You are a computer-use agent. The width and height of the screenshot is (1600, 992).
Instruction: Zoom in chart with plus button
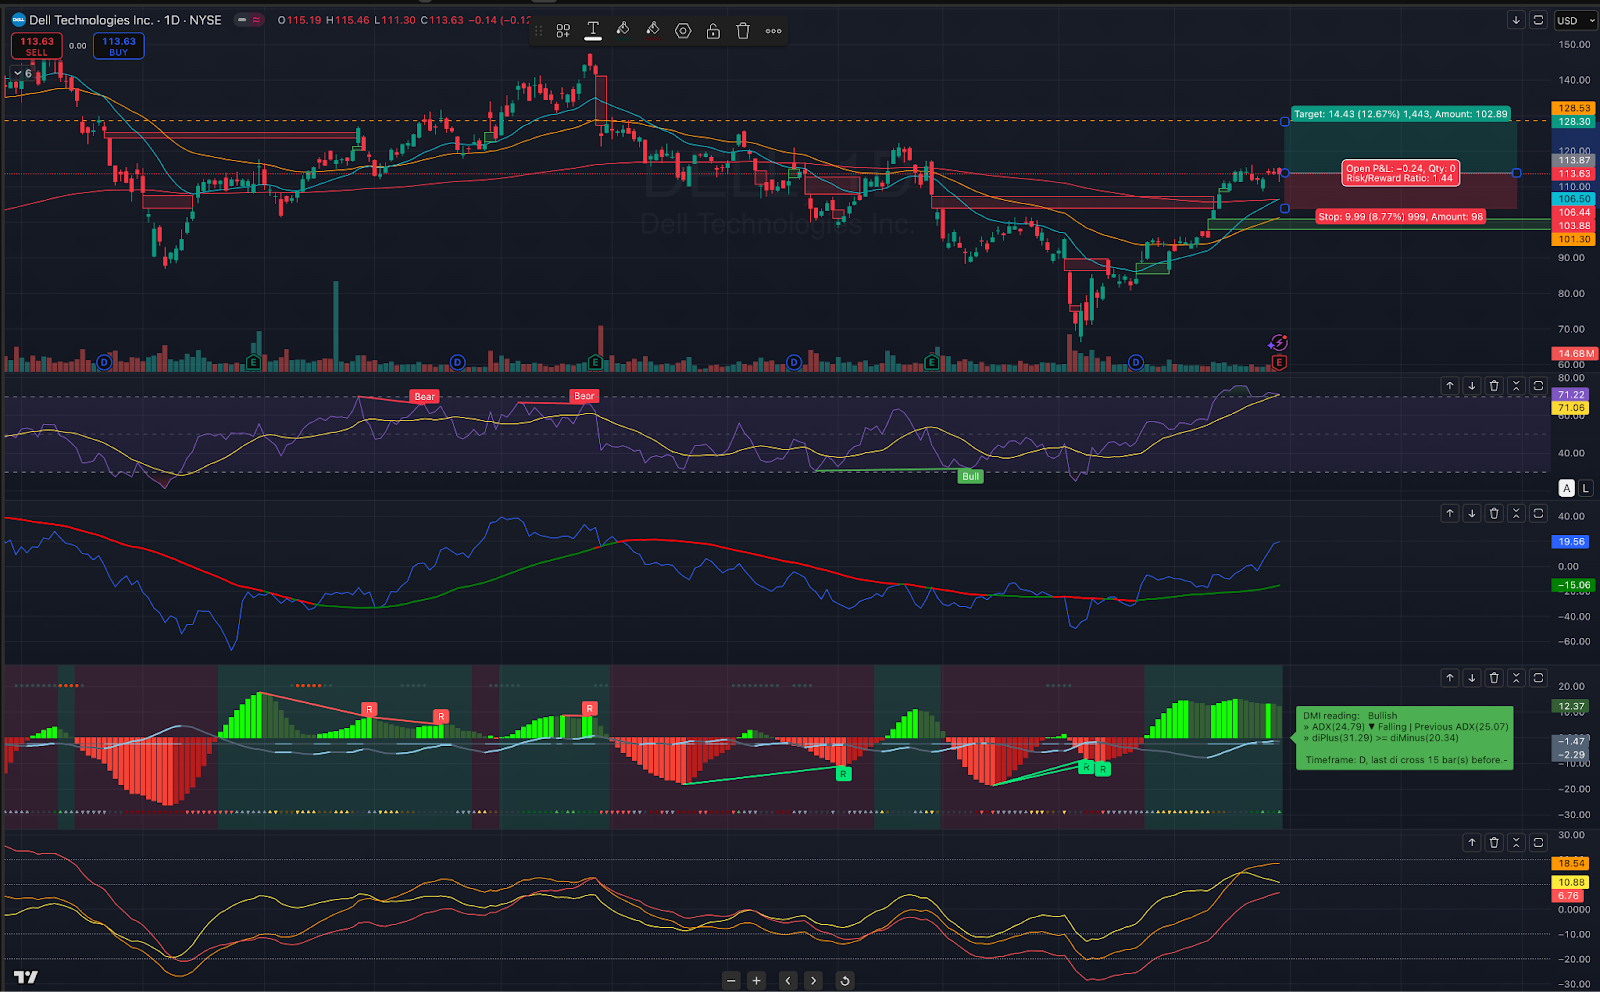(757, 980)
